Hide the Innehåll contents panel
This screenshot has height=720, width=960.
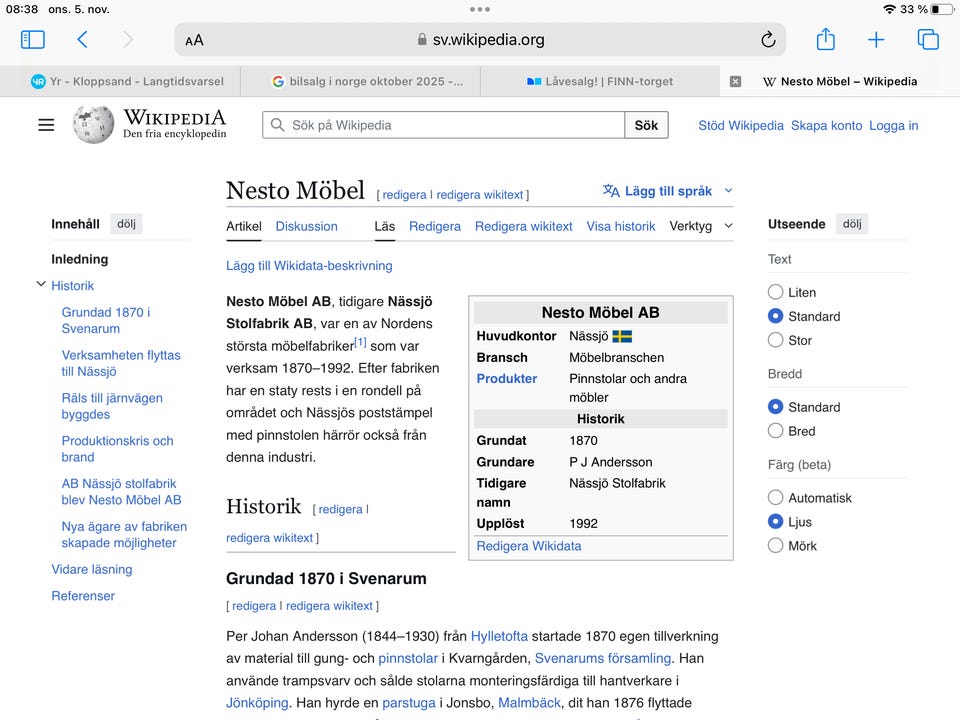pos(127,224)
